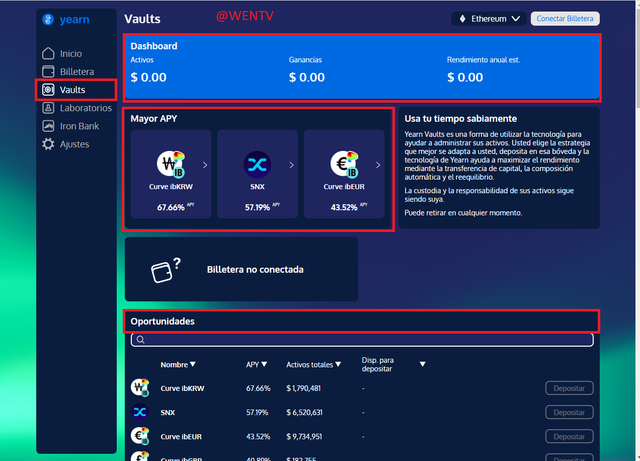
Task: Click Curve ibEUR token icon in Mayor APY
Action: tap(344, 164)
